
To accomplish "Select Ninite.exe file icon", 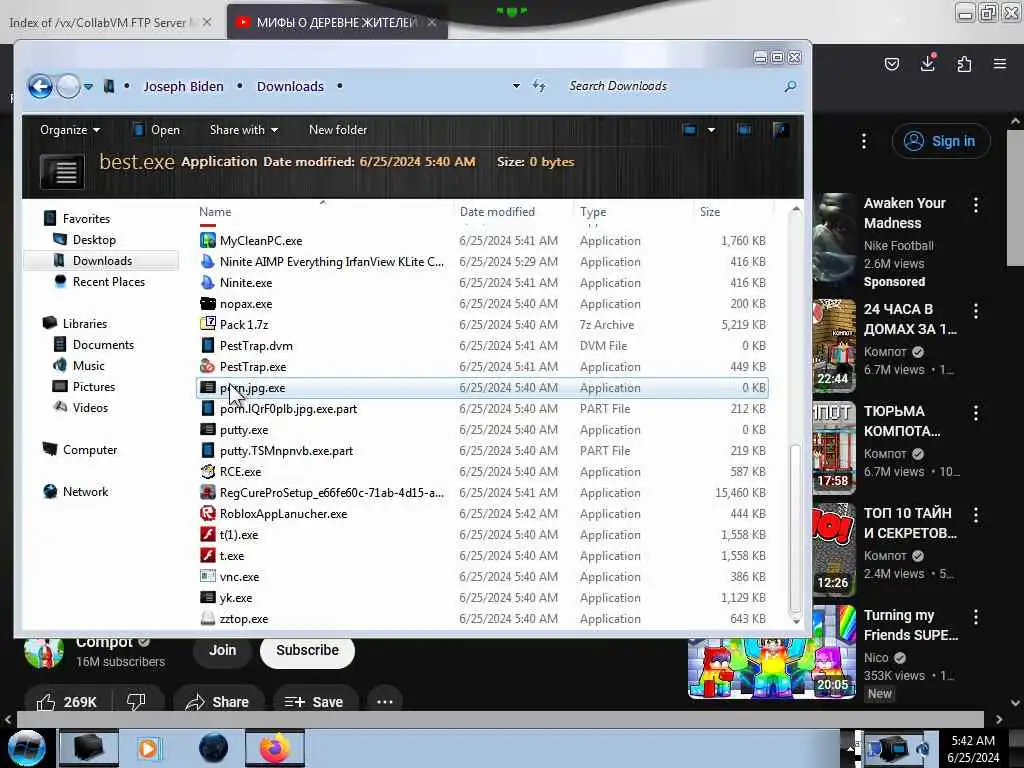I will point(208,282).
